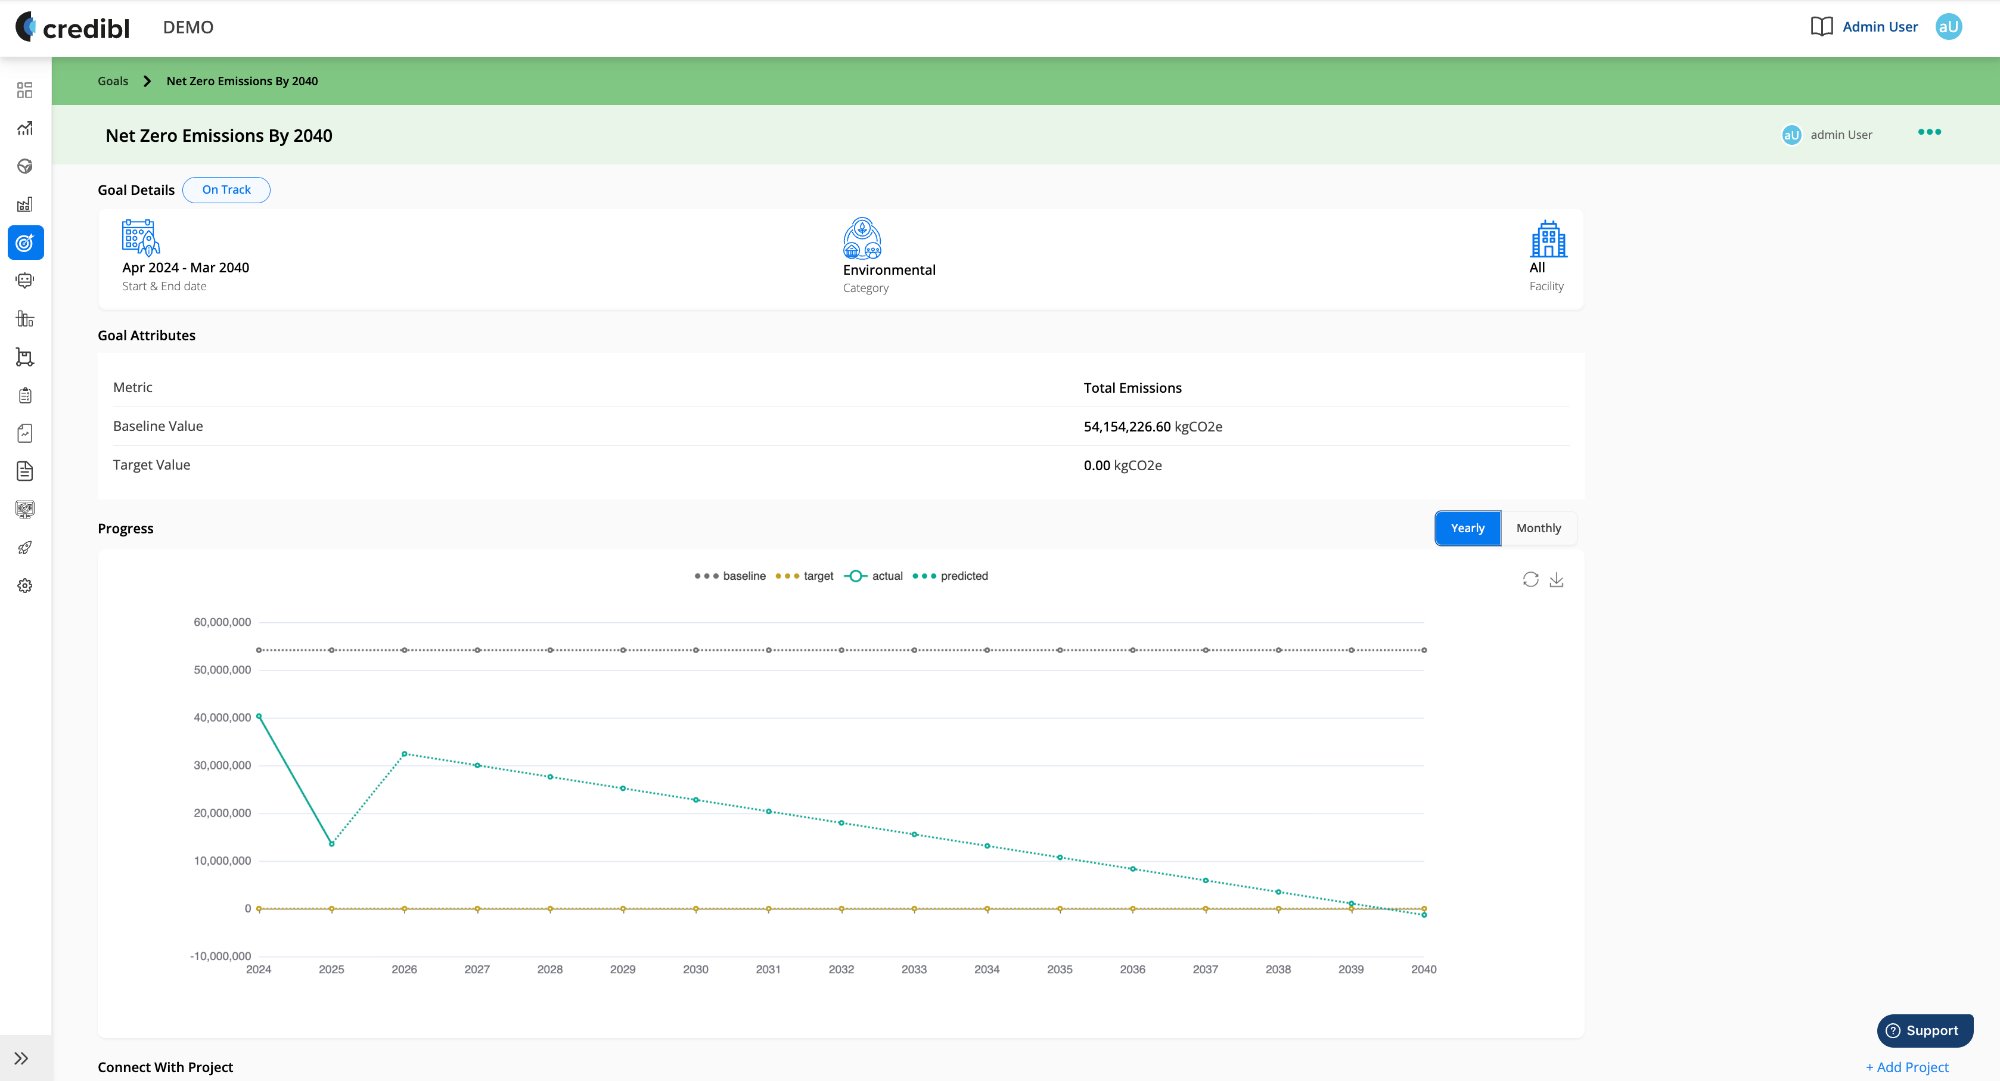
Task: Click the Goal Attributes heading
Action: pyautogui.click(x=146, y=335)
